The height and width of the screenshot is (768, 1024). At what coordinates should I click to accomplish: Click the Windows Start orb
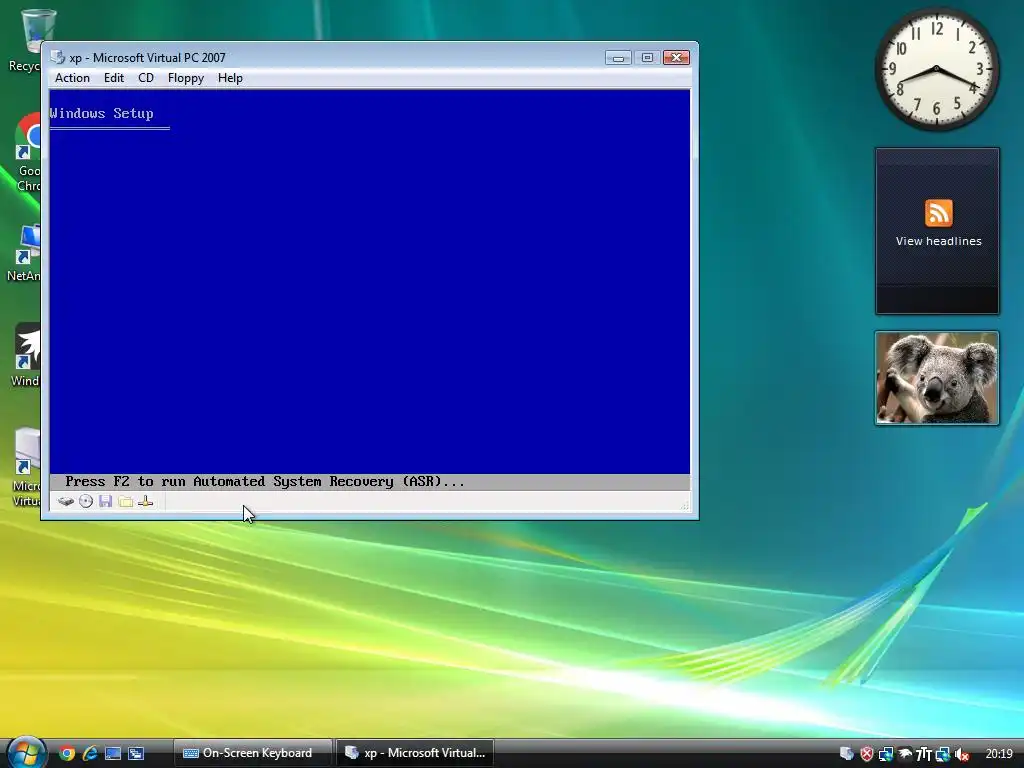26,752
